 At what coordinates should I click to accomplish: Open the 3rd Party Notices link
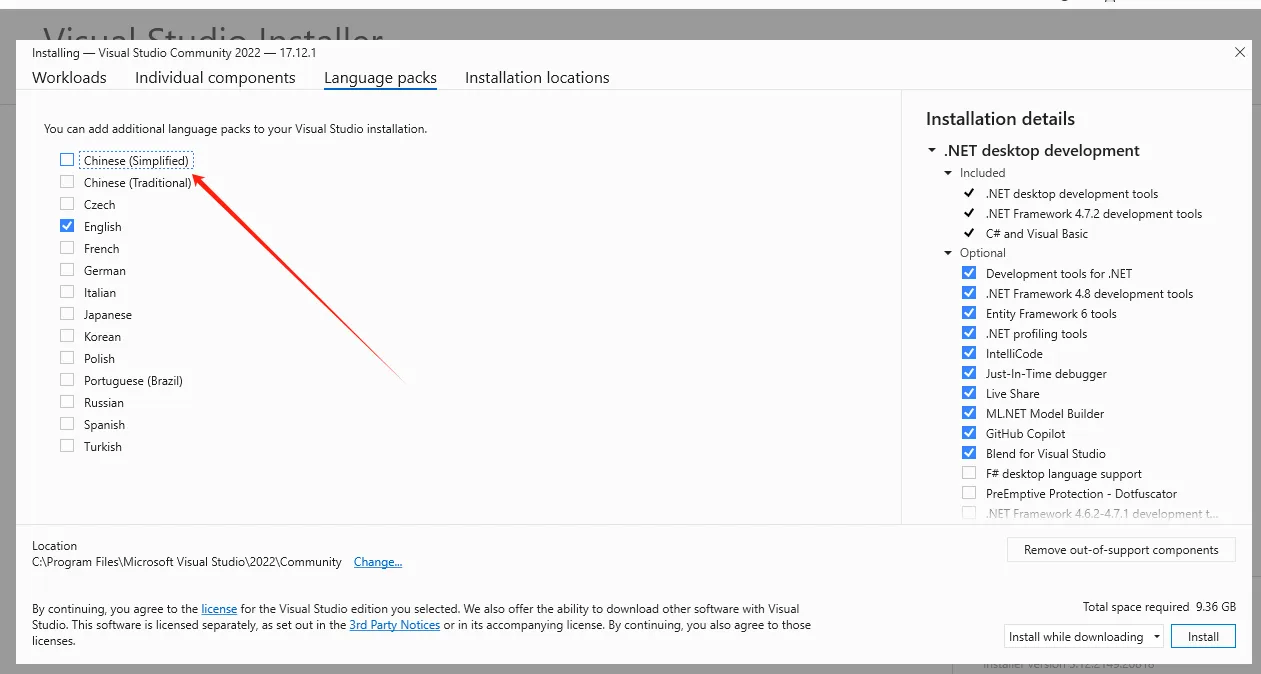394,625
